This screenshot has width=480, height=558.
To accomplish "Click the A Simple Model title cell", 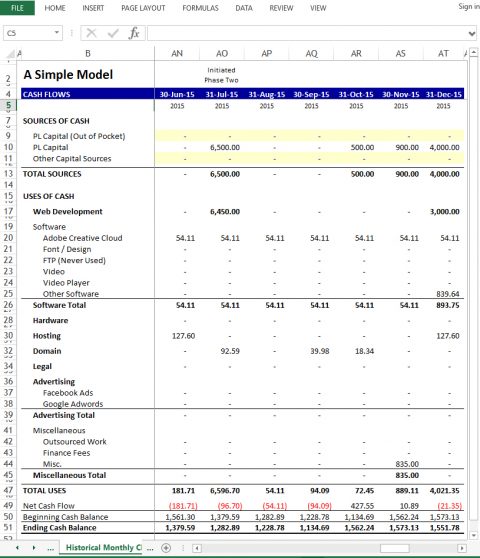I will 68,74.
